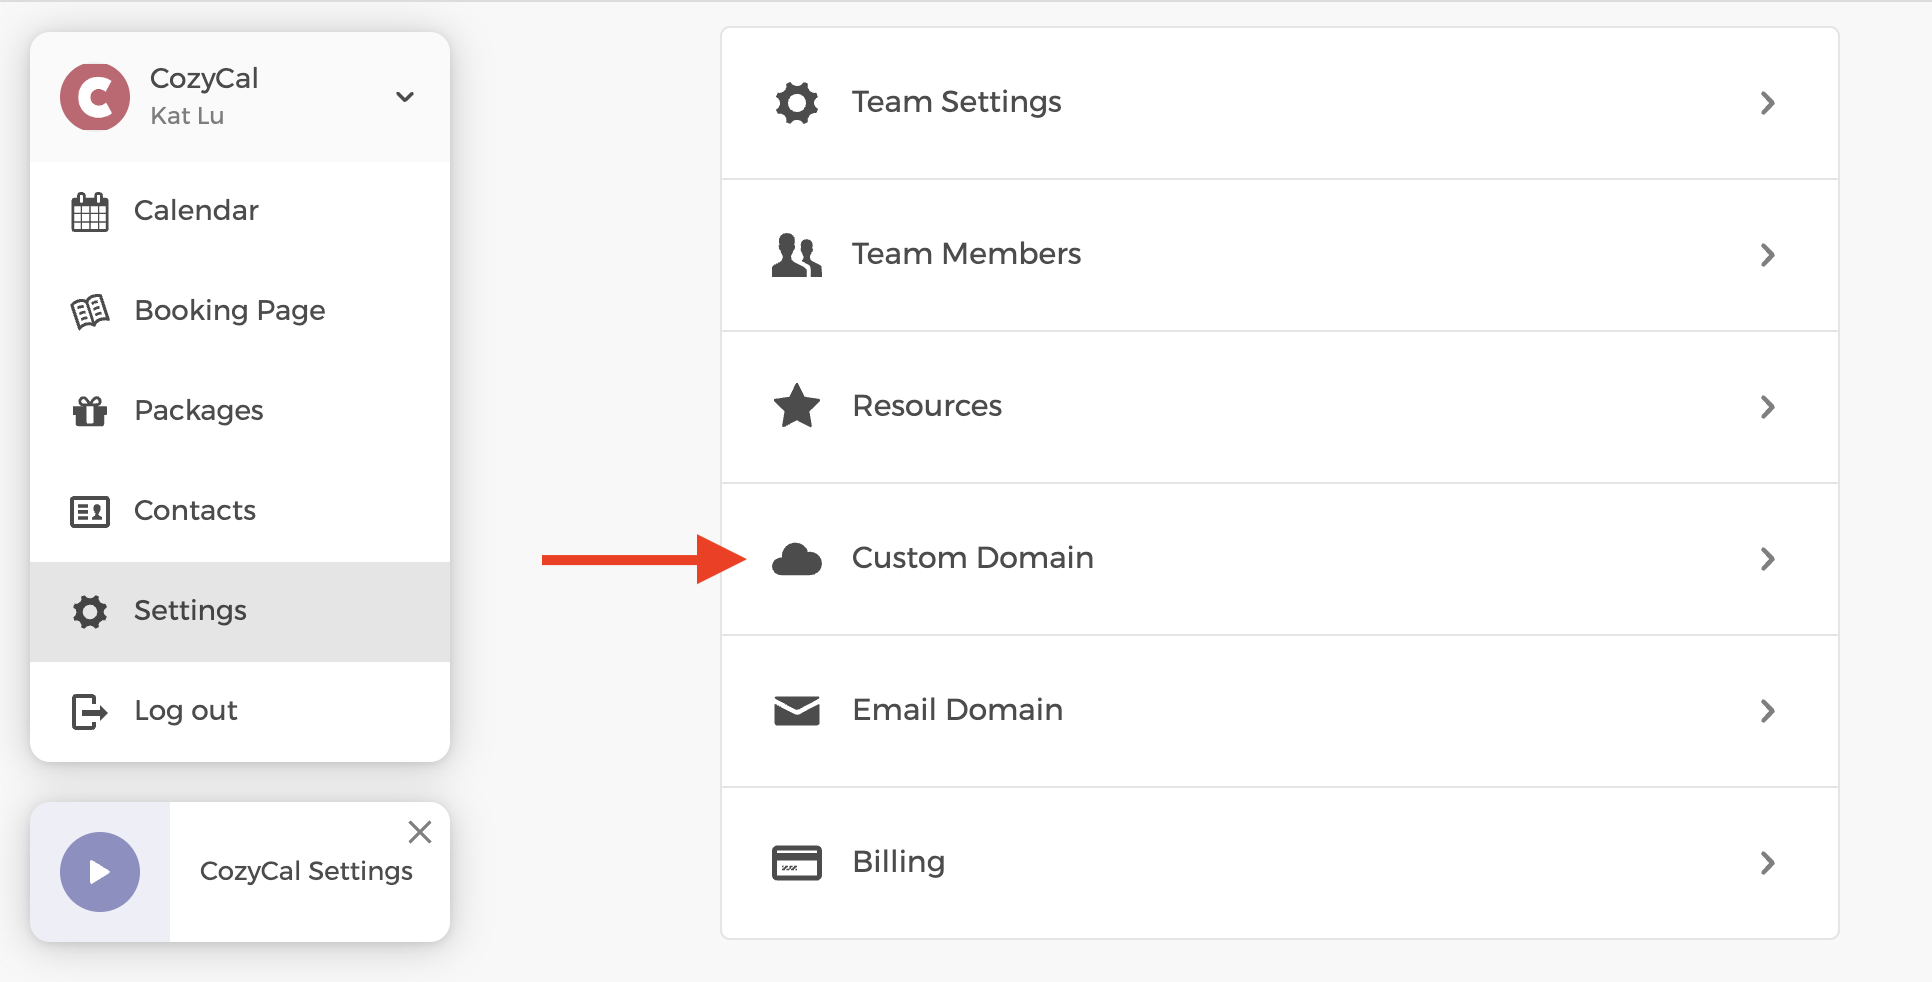The height and width of the screenshot is (982, 1932).
Task: Select the Settings sidebar item
Action: [240, 611]
